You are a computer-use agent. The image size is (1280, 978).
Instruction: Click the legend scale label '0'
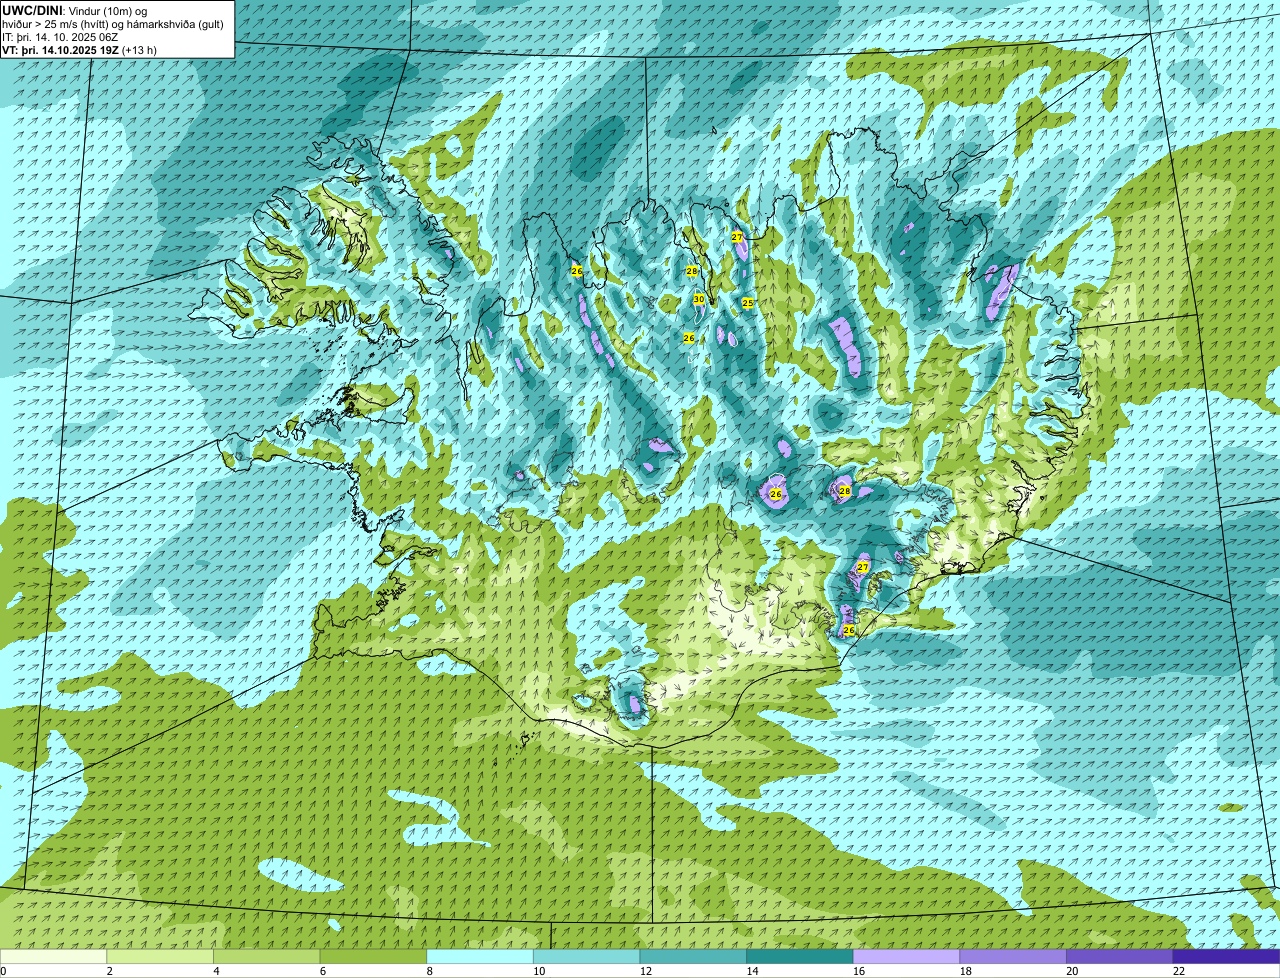coord(3,971)
